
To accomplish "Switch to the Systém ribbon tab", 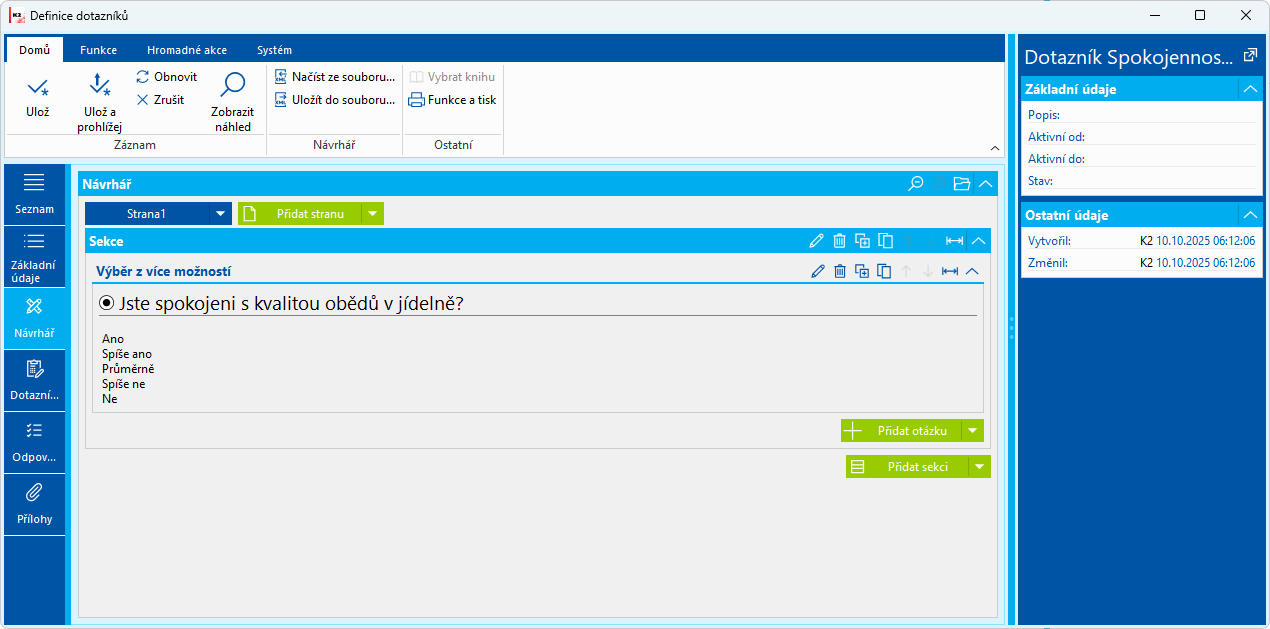I will 275,50.
